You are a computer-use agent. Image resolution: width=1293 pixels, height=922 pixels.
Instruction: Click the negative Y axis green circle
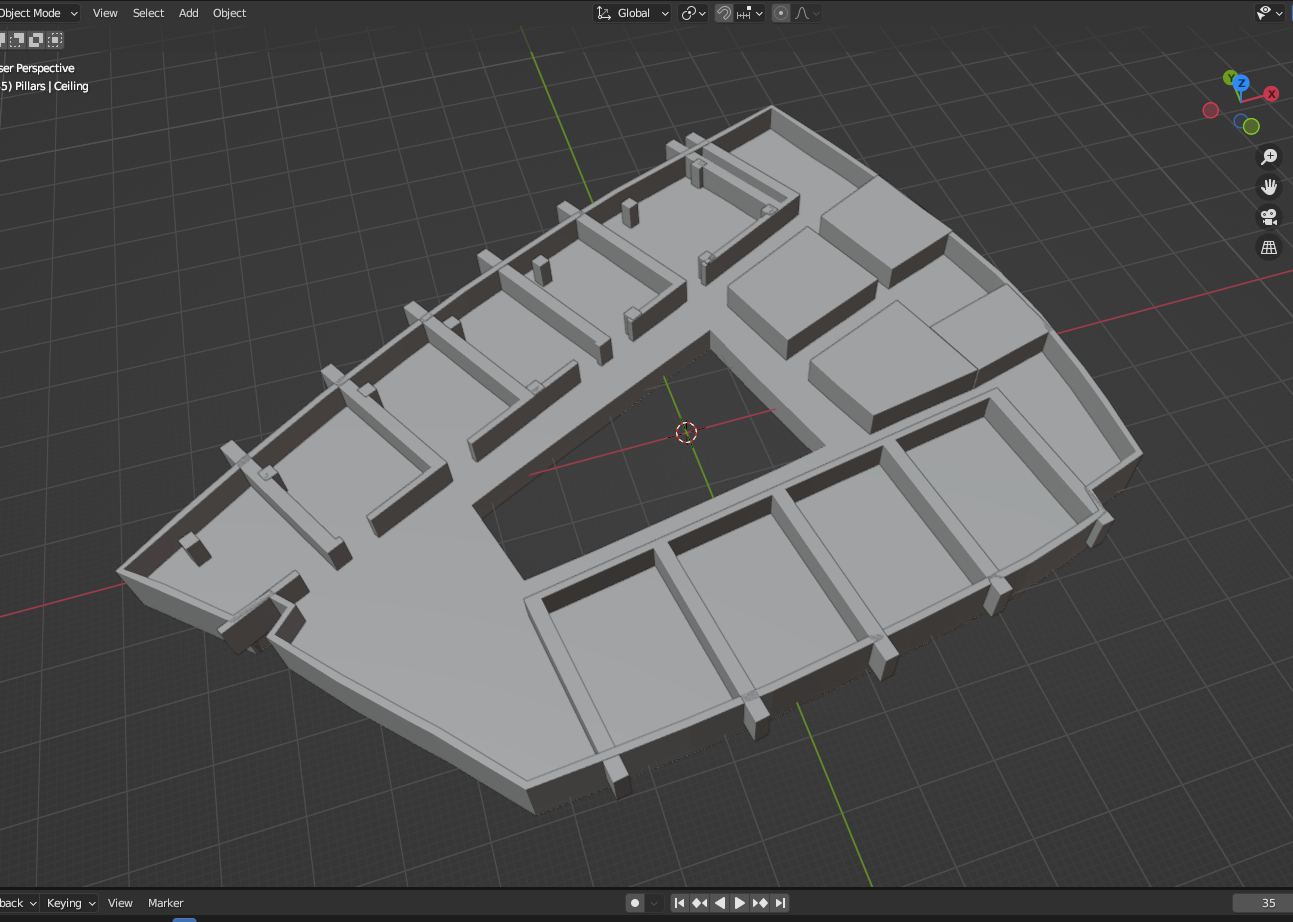tap(1251, 126)
